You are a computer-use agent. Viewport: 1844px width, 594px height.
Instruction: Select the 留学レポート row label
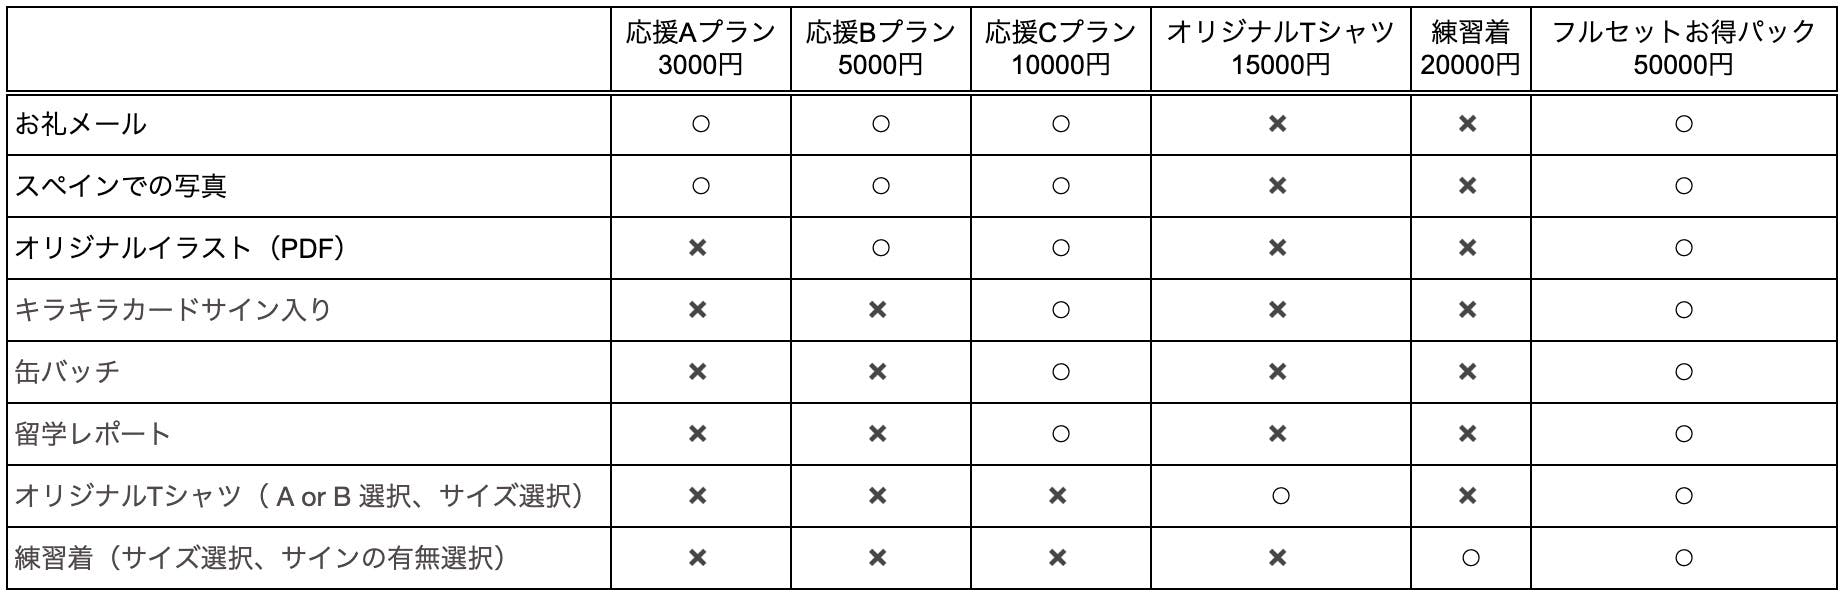coord(93,434)
